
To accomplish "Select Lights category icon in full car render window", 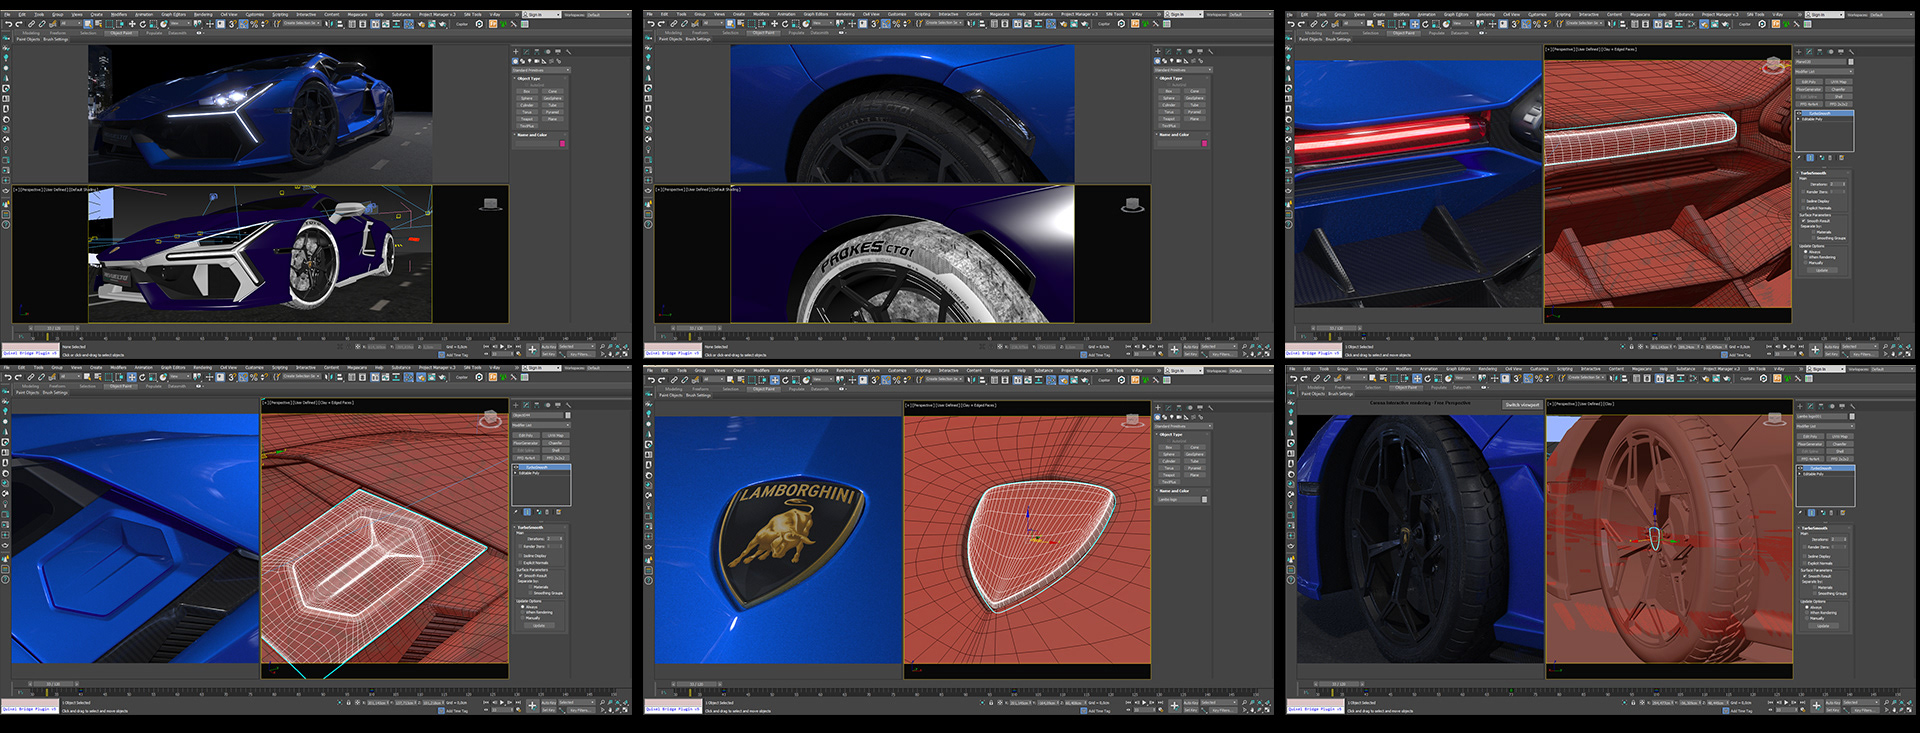I will pos(530,61).
